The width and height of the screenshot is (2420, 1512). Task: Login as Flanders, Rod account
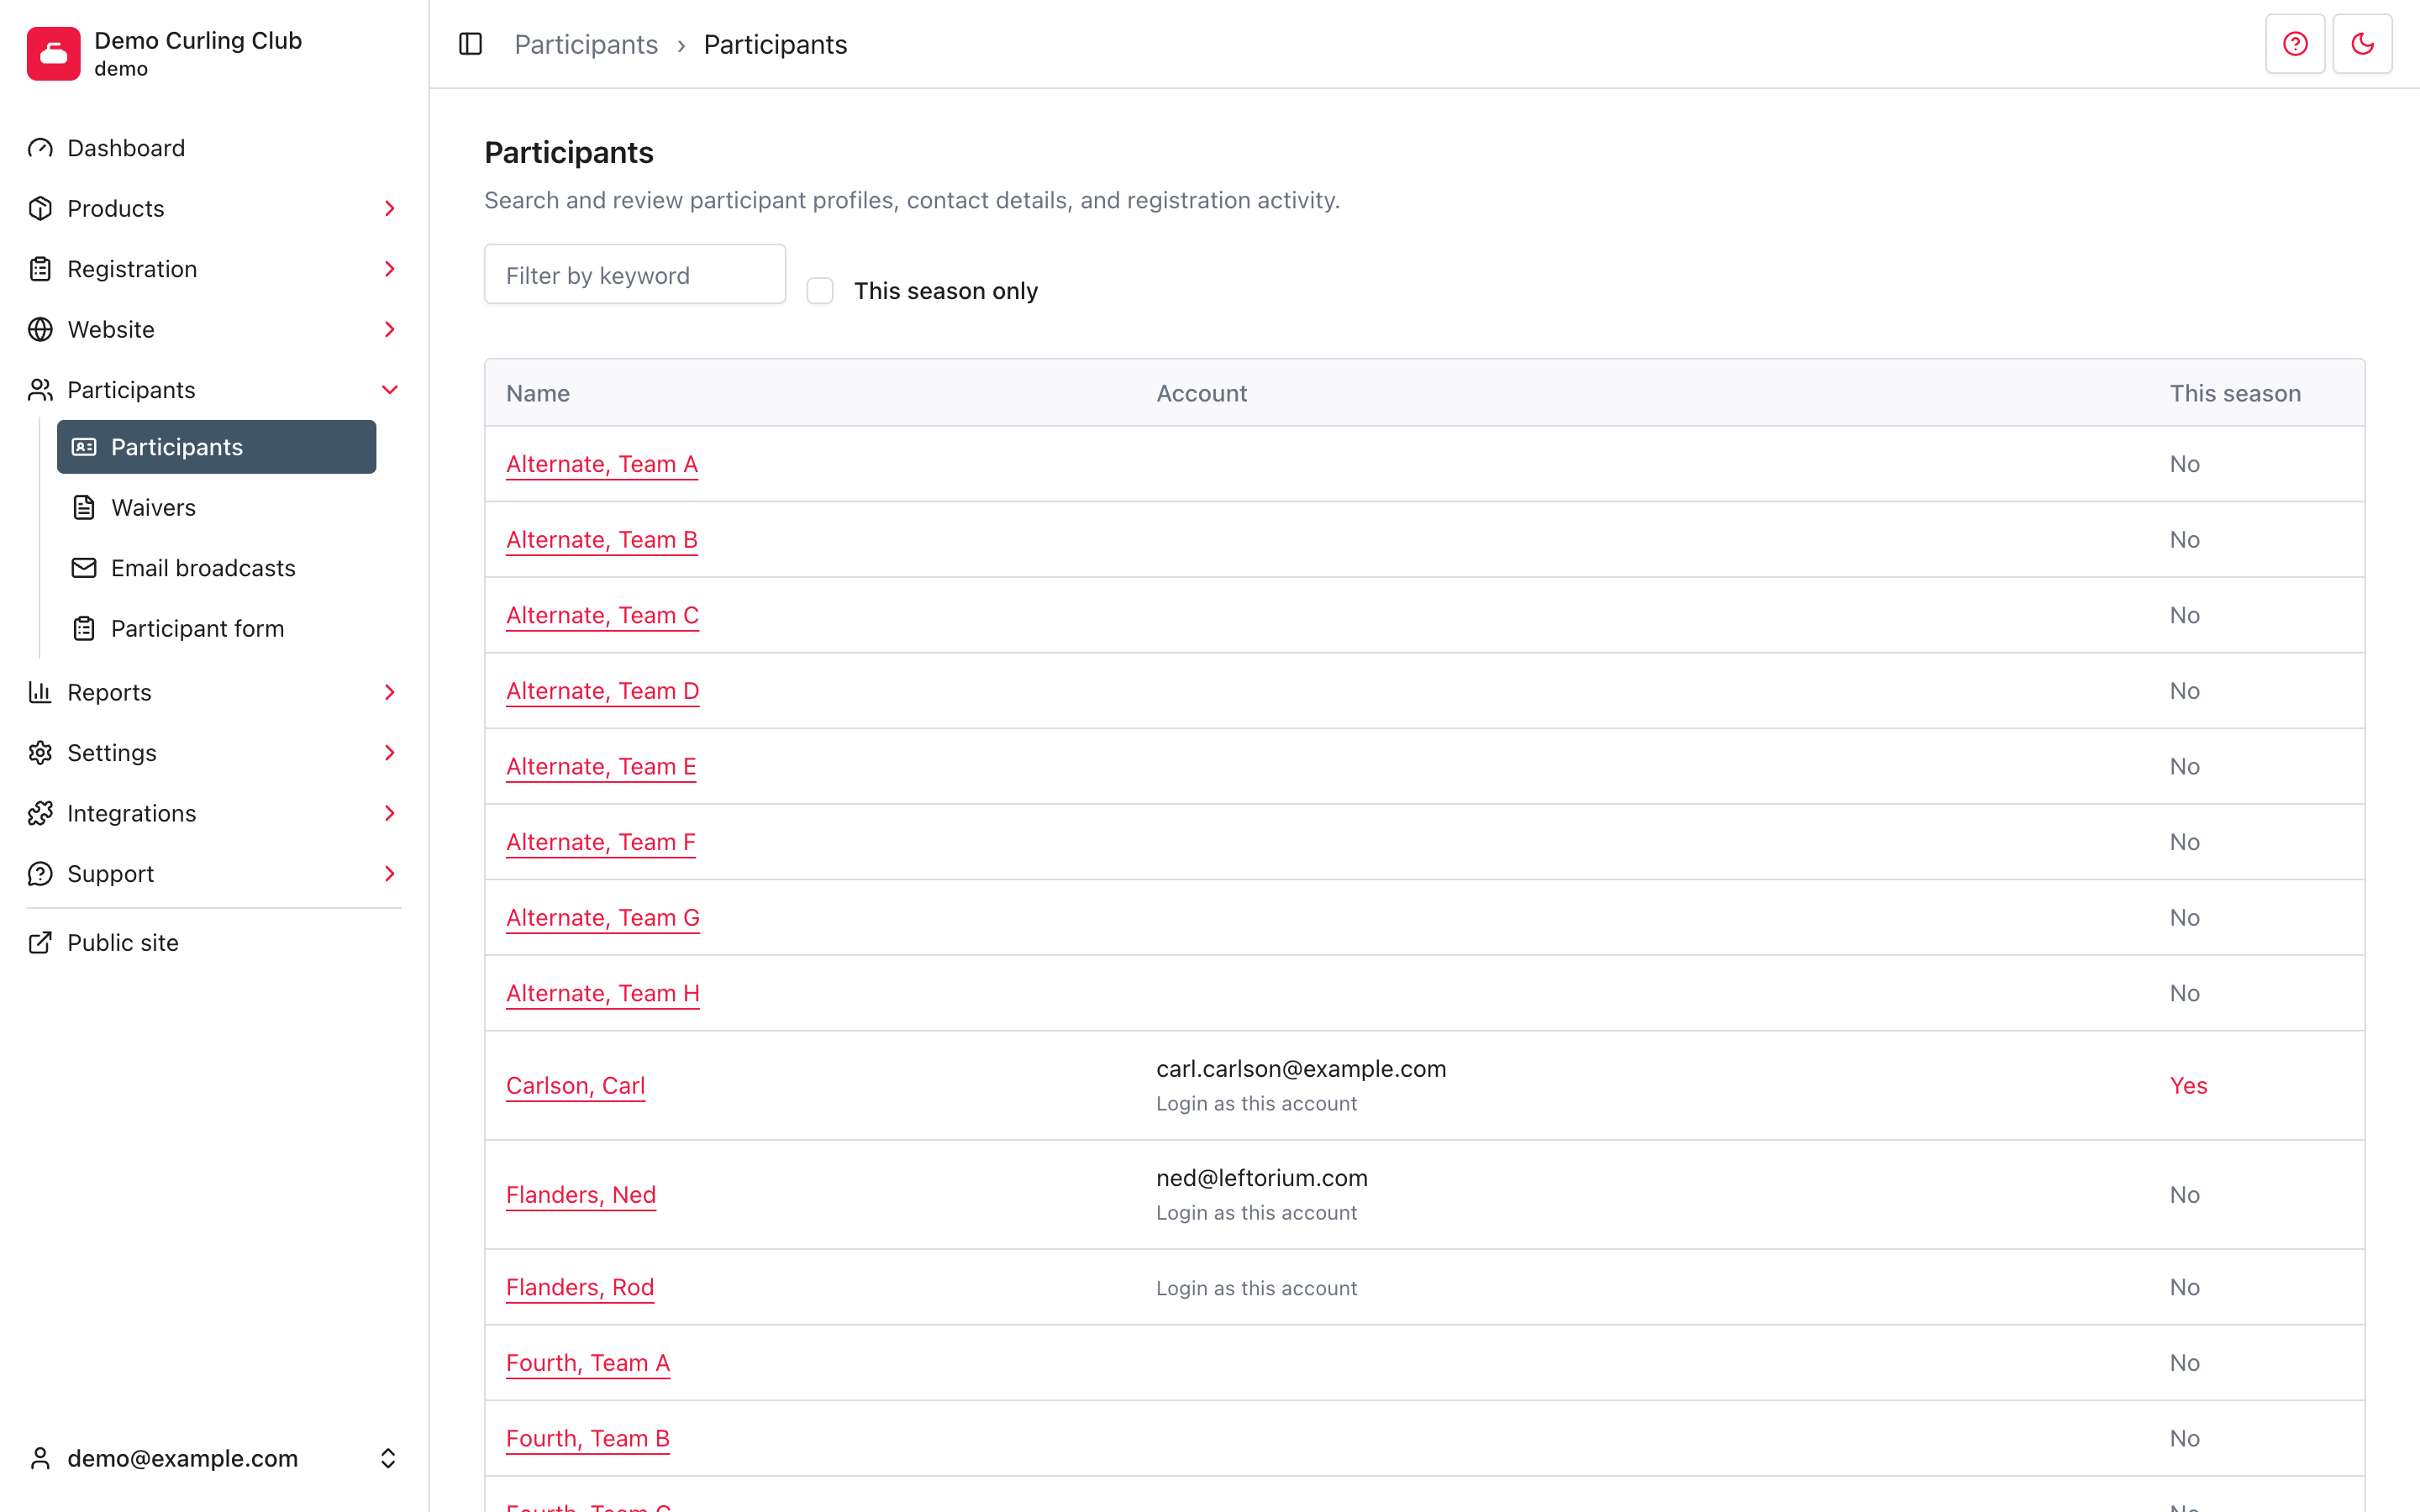tap(1256, 1288)
